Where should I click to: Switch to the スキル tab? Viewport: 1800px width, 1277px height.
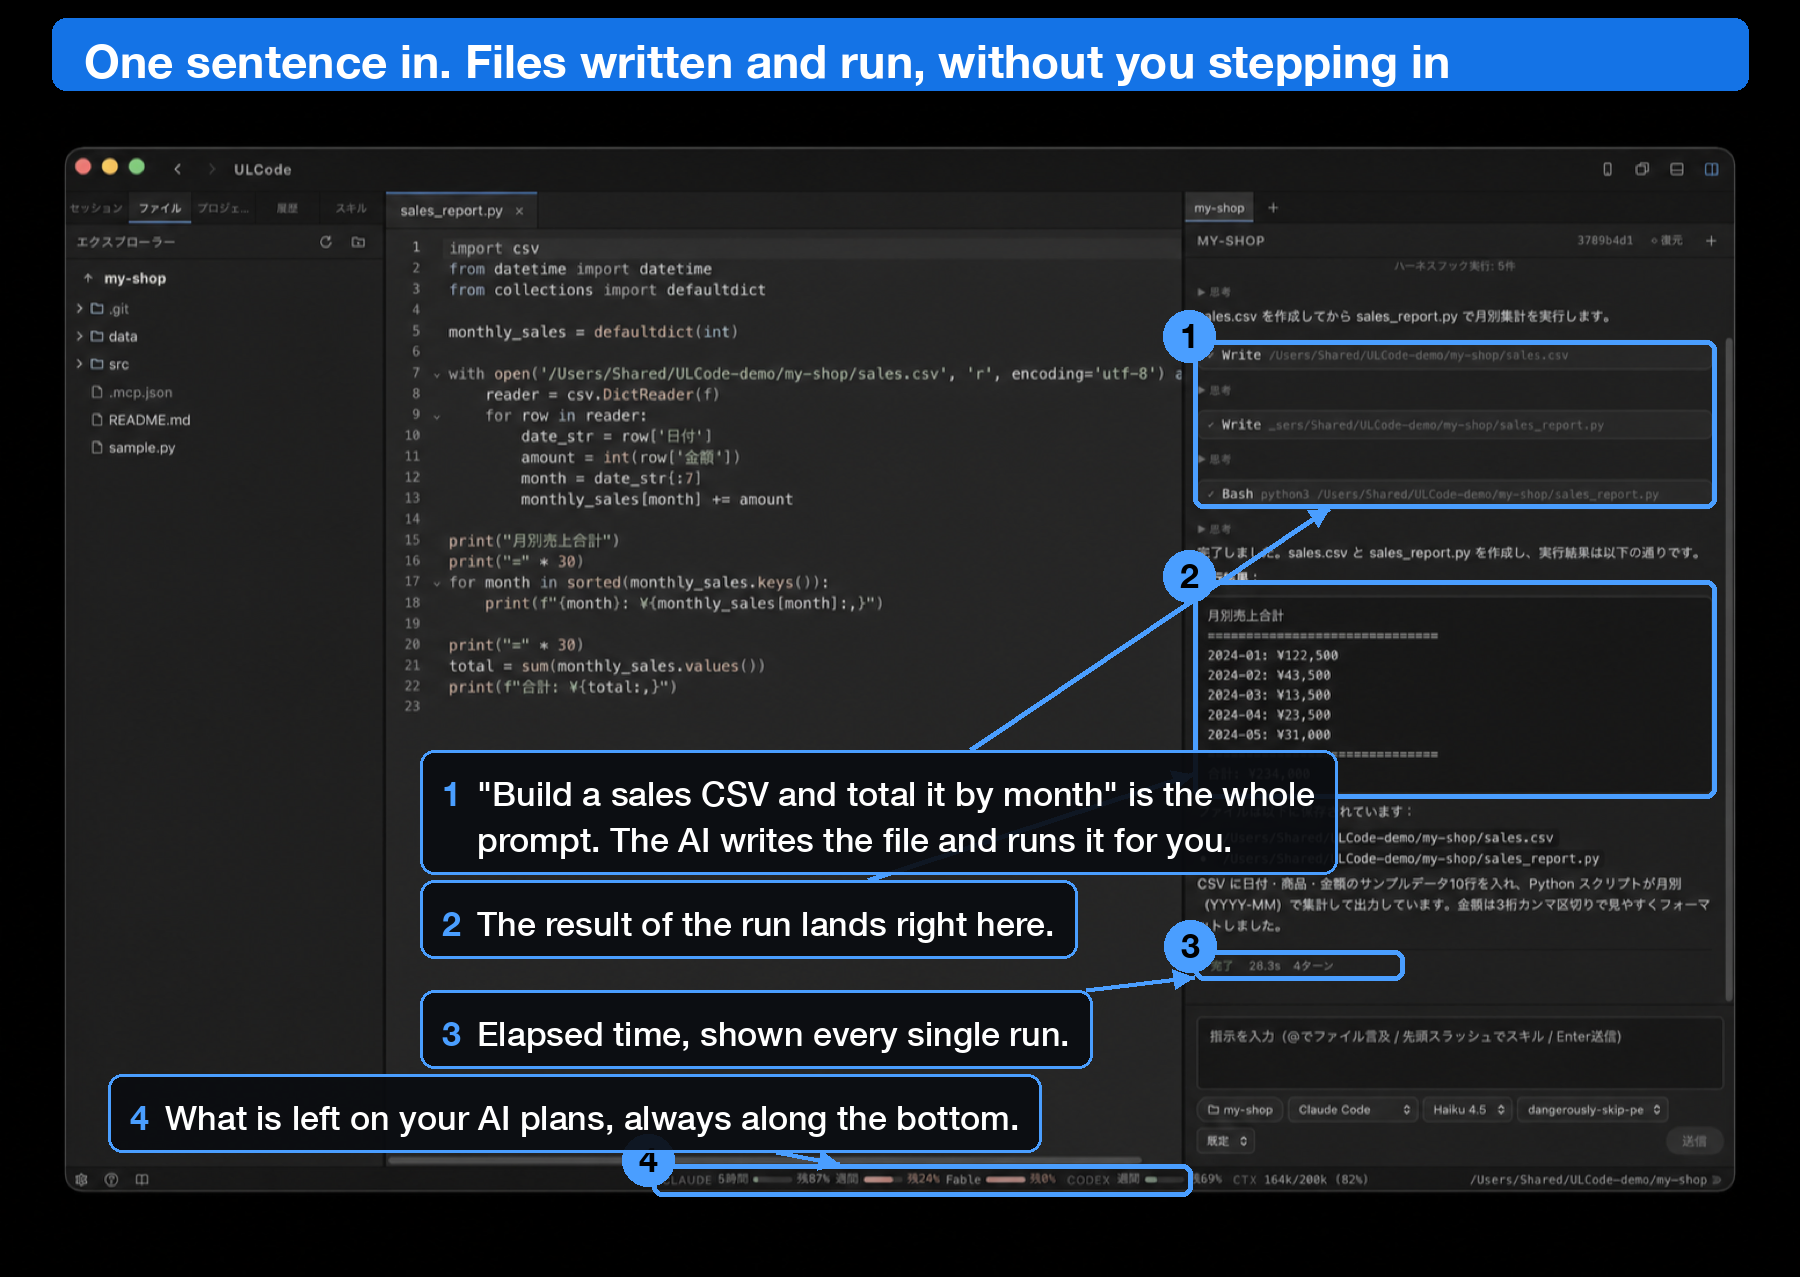click(351, 208)
